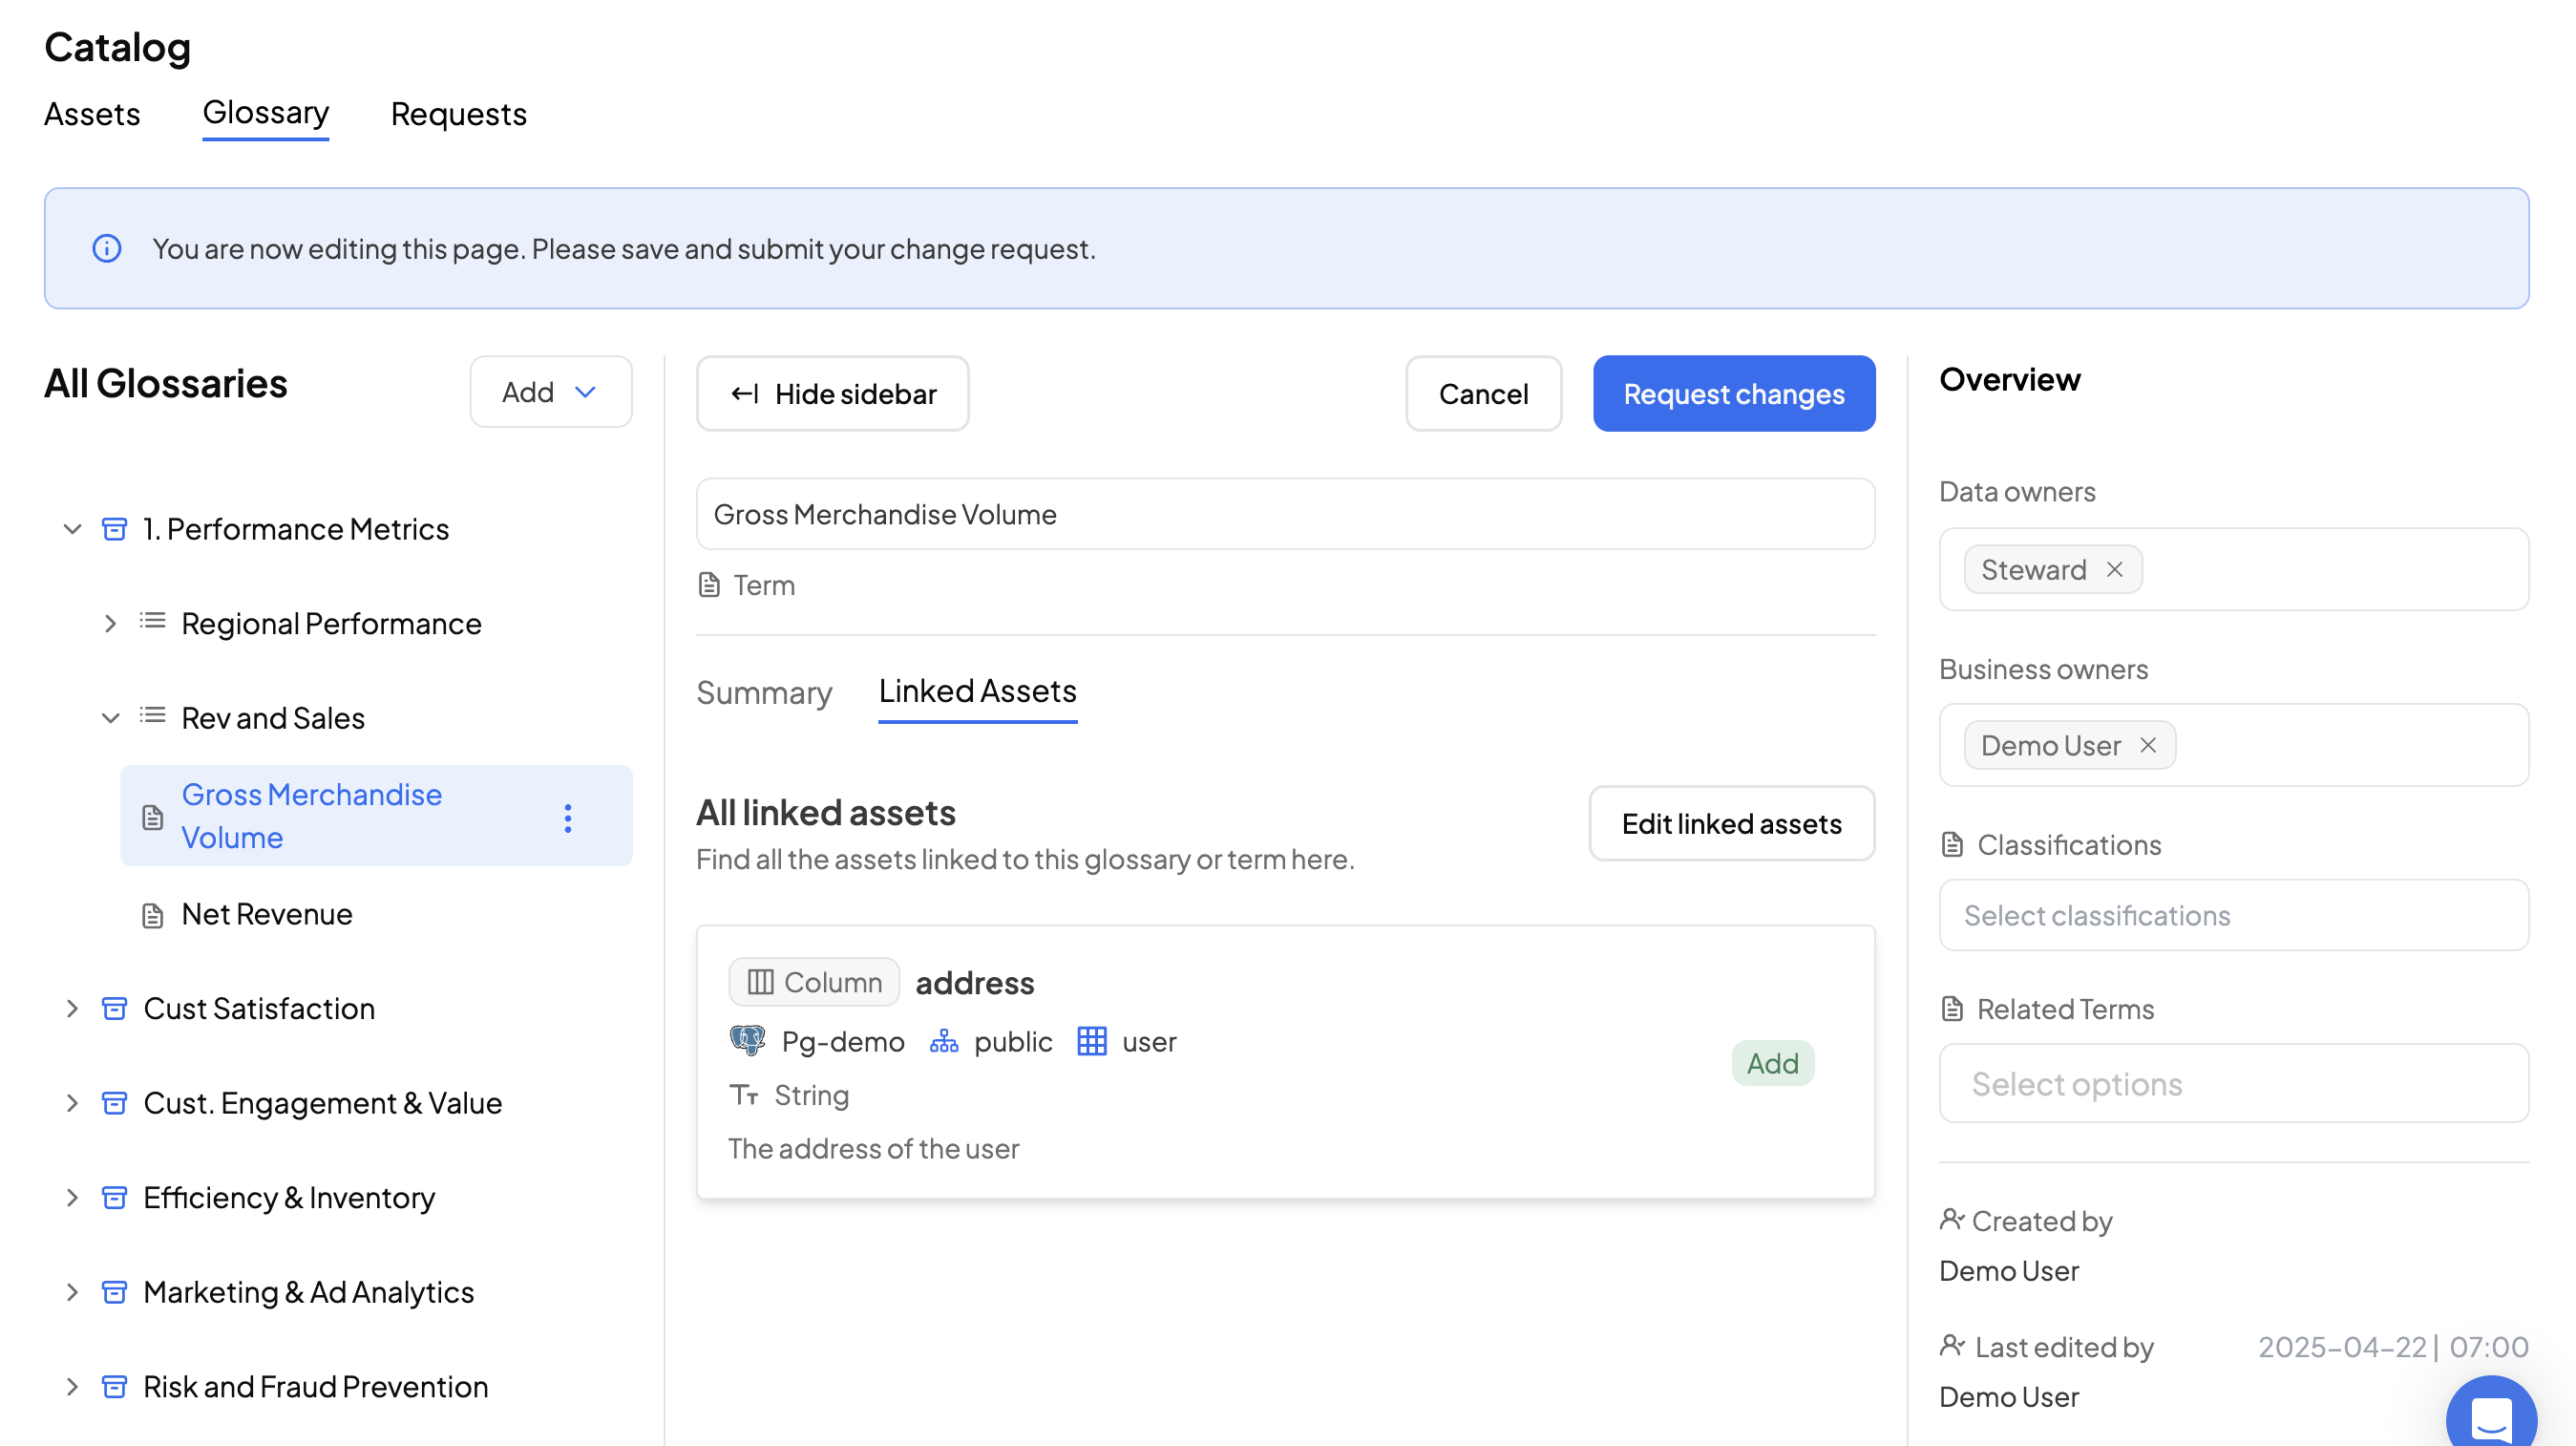
Task: Collapse the 1. Performance Metrics glossary
Action: (72, 528)
